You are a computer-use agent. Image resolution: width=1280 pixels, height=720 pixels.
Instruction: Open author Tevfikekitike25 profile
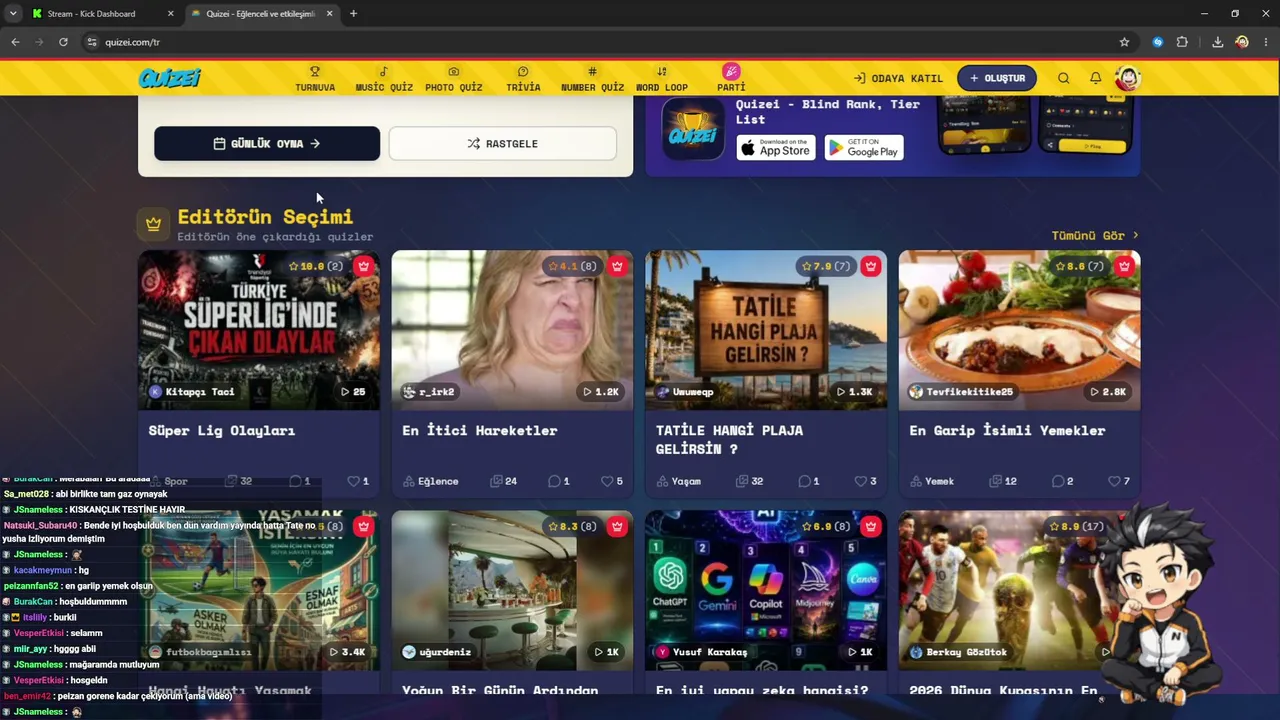click(961, 392)
